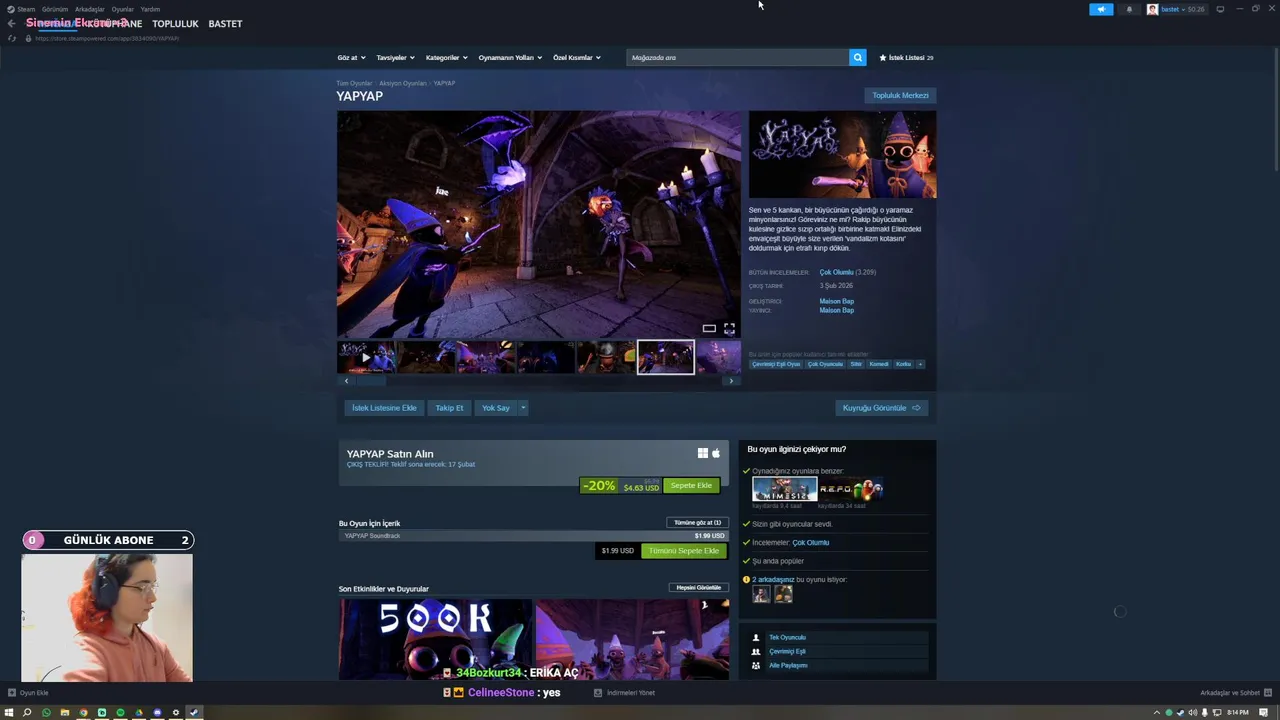This screenshot has width=1280, height=720.
Task: Expand the Oynamanın Yolları dropdown
Action: click(510, 57)
